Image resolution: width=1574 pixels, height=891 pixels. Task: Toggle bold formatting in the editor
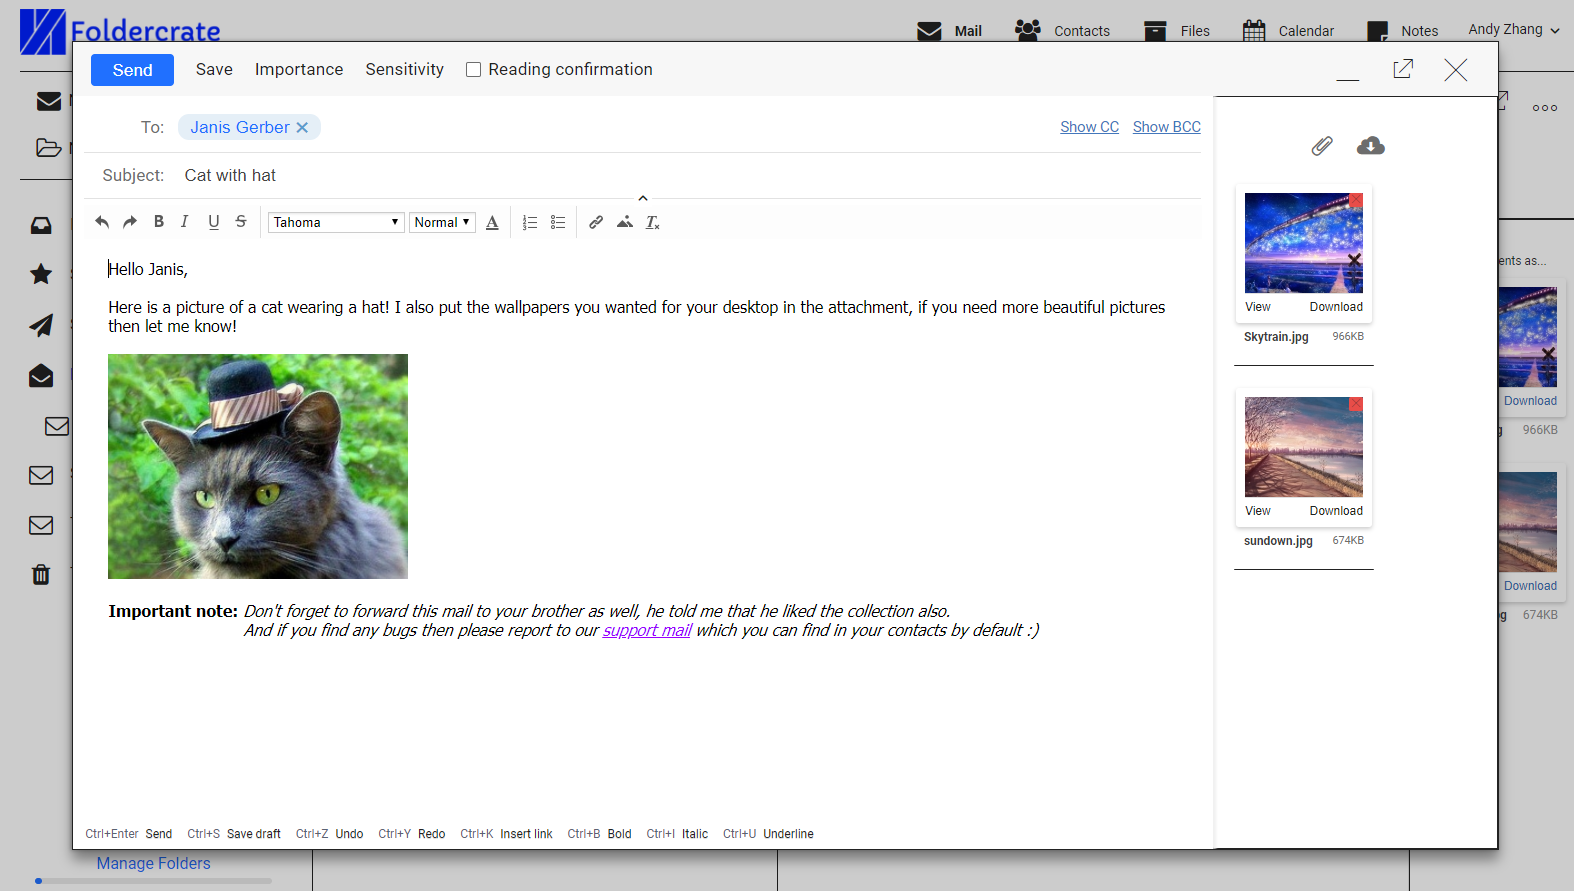[x=158, y=222]
